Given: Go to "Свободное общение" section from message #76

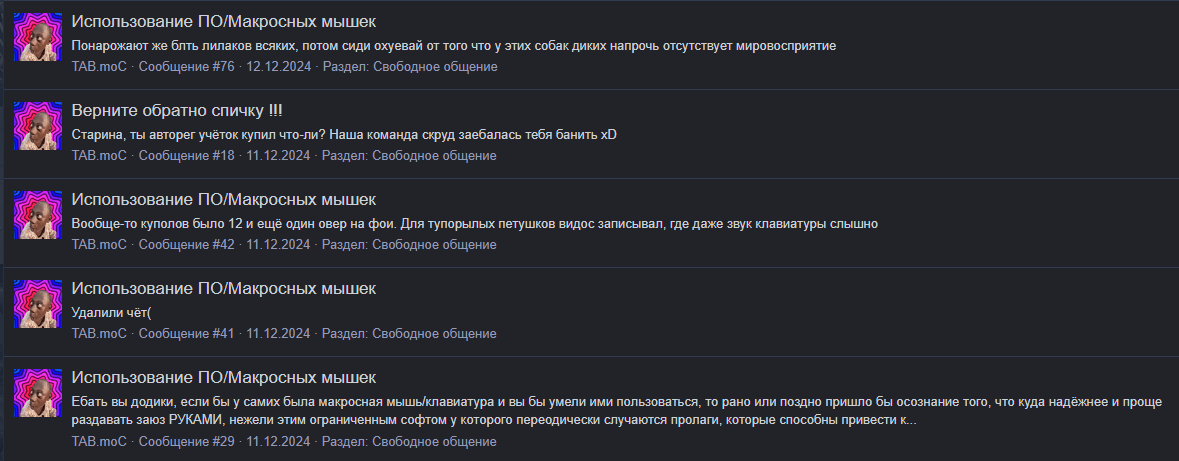Looking at the screenshot, I should coord(435,67).
